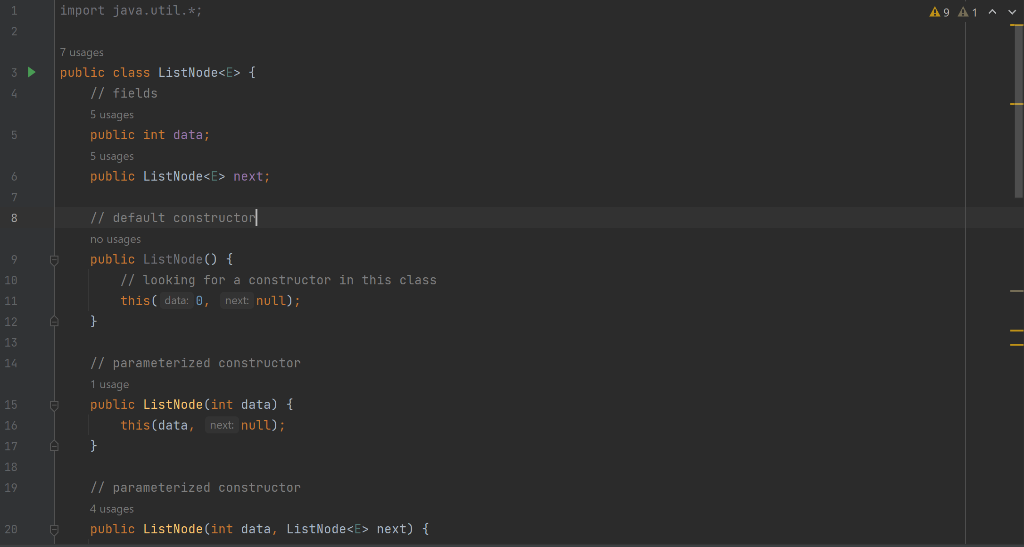
Task: Open the '7 usages' hint above the class
Action: pos(82,52)
